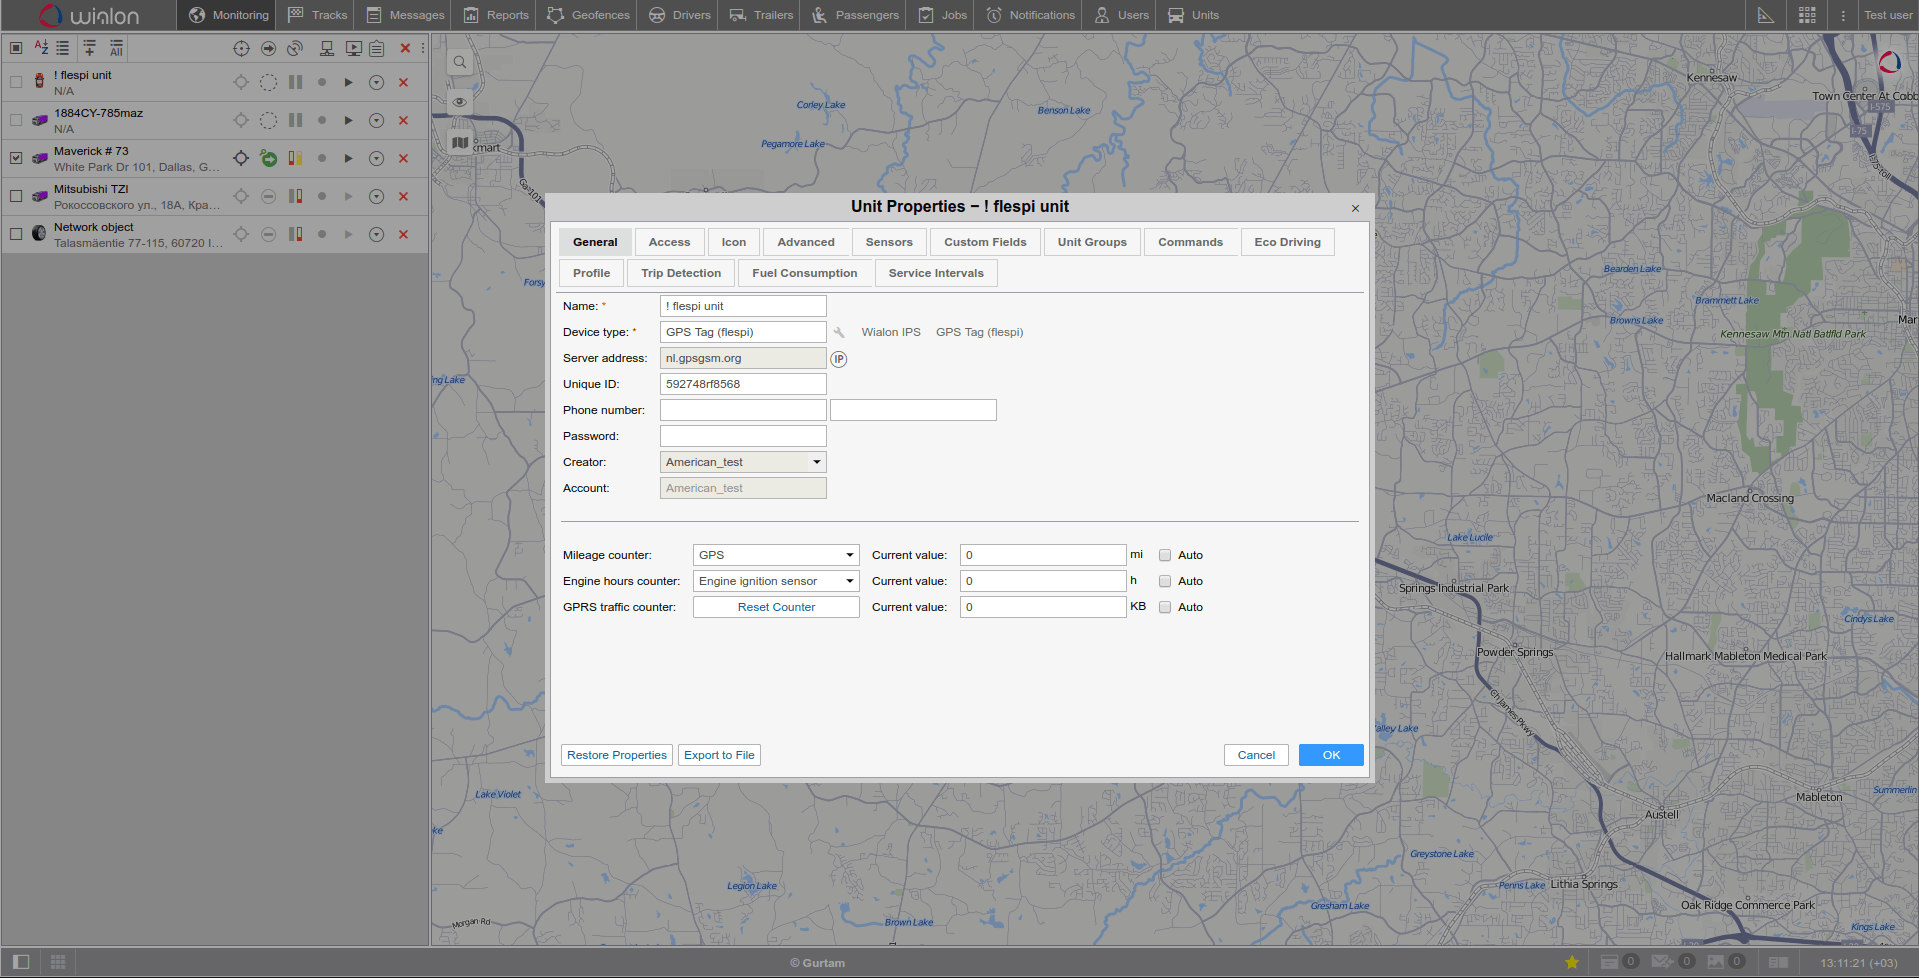Viewport: 1919px width, 978px height.
Task: Open the ruler tools icon in top bar
Action: 1765,15
